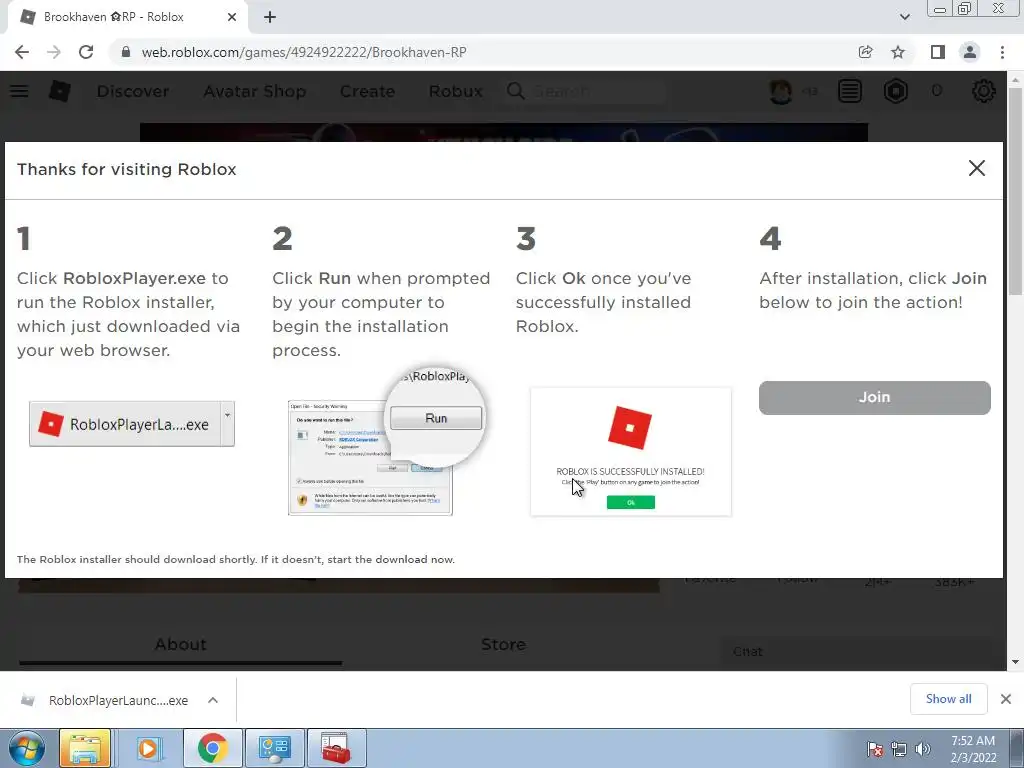Click the address bar URL
Image resolution: width=1024 pixels, height=768 pixels.
[x=304, y=52]
